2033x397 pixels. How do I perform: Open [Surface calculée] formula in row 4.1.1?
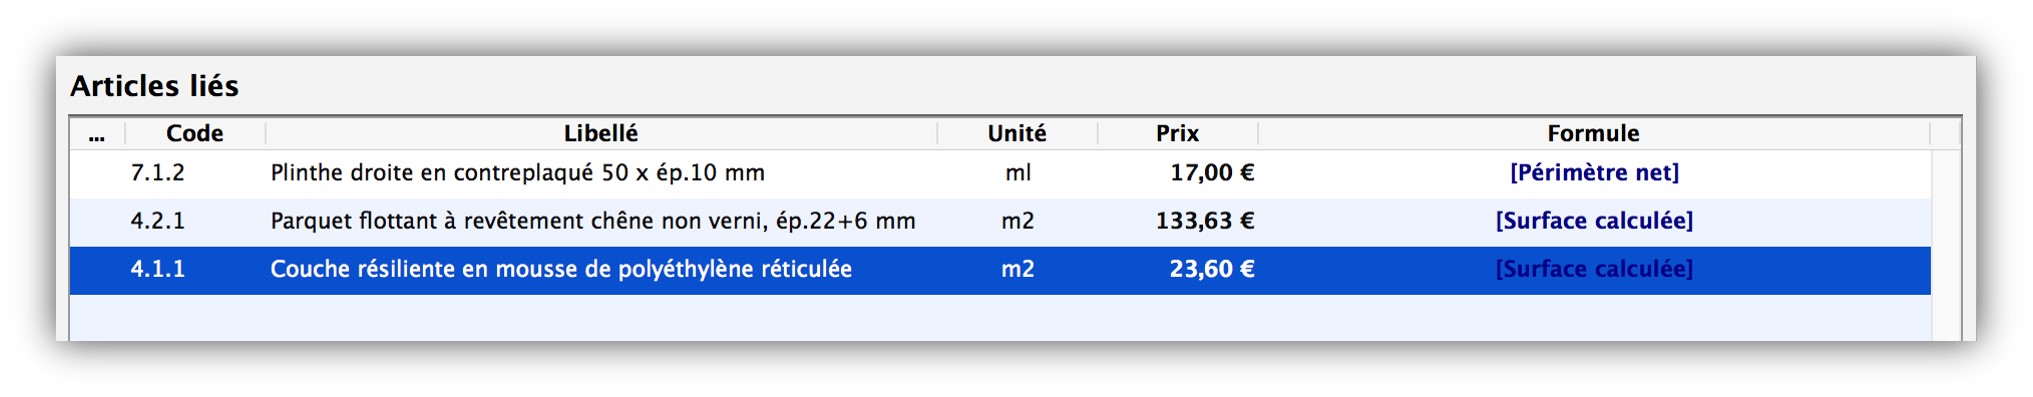(1594, 269)
